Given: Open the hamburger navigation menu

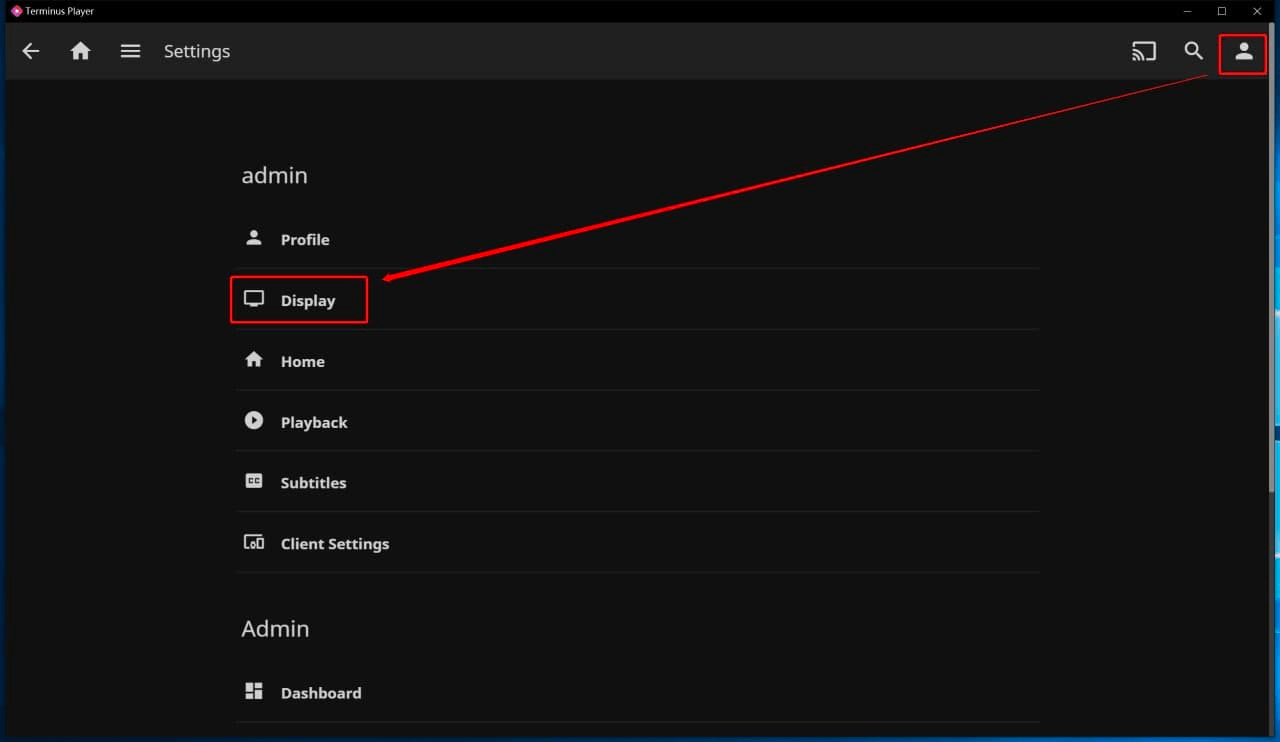Looking at the screenshot, I should [x=130, y=51].
